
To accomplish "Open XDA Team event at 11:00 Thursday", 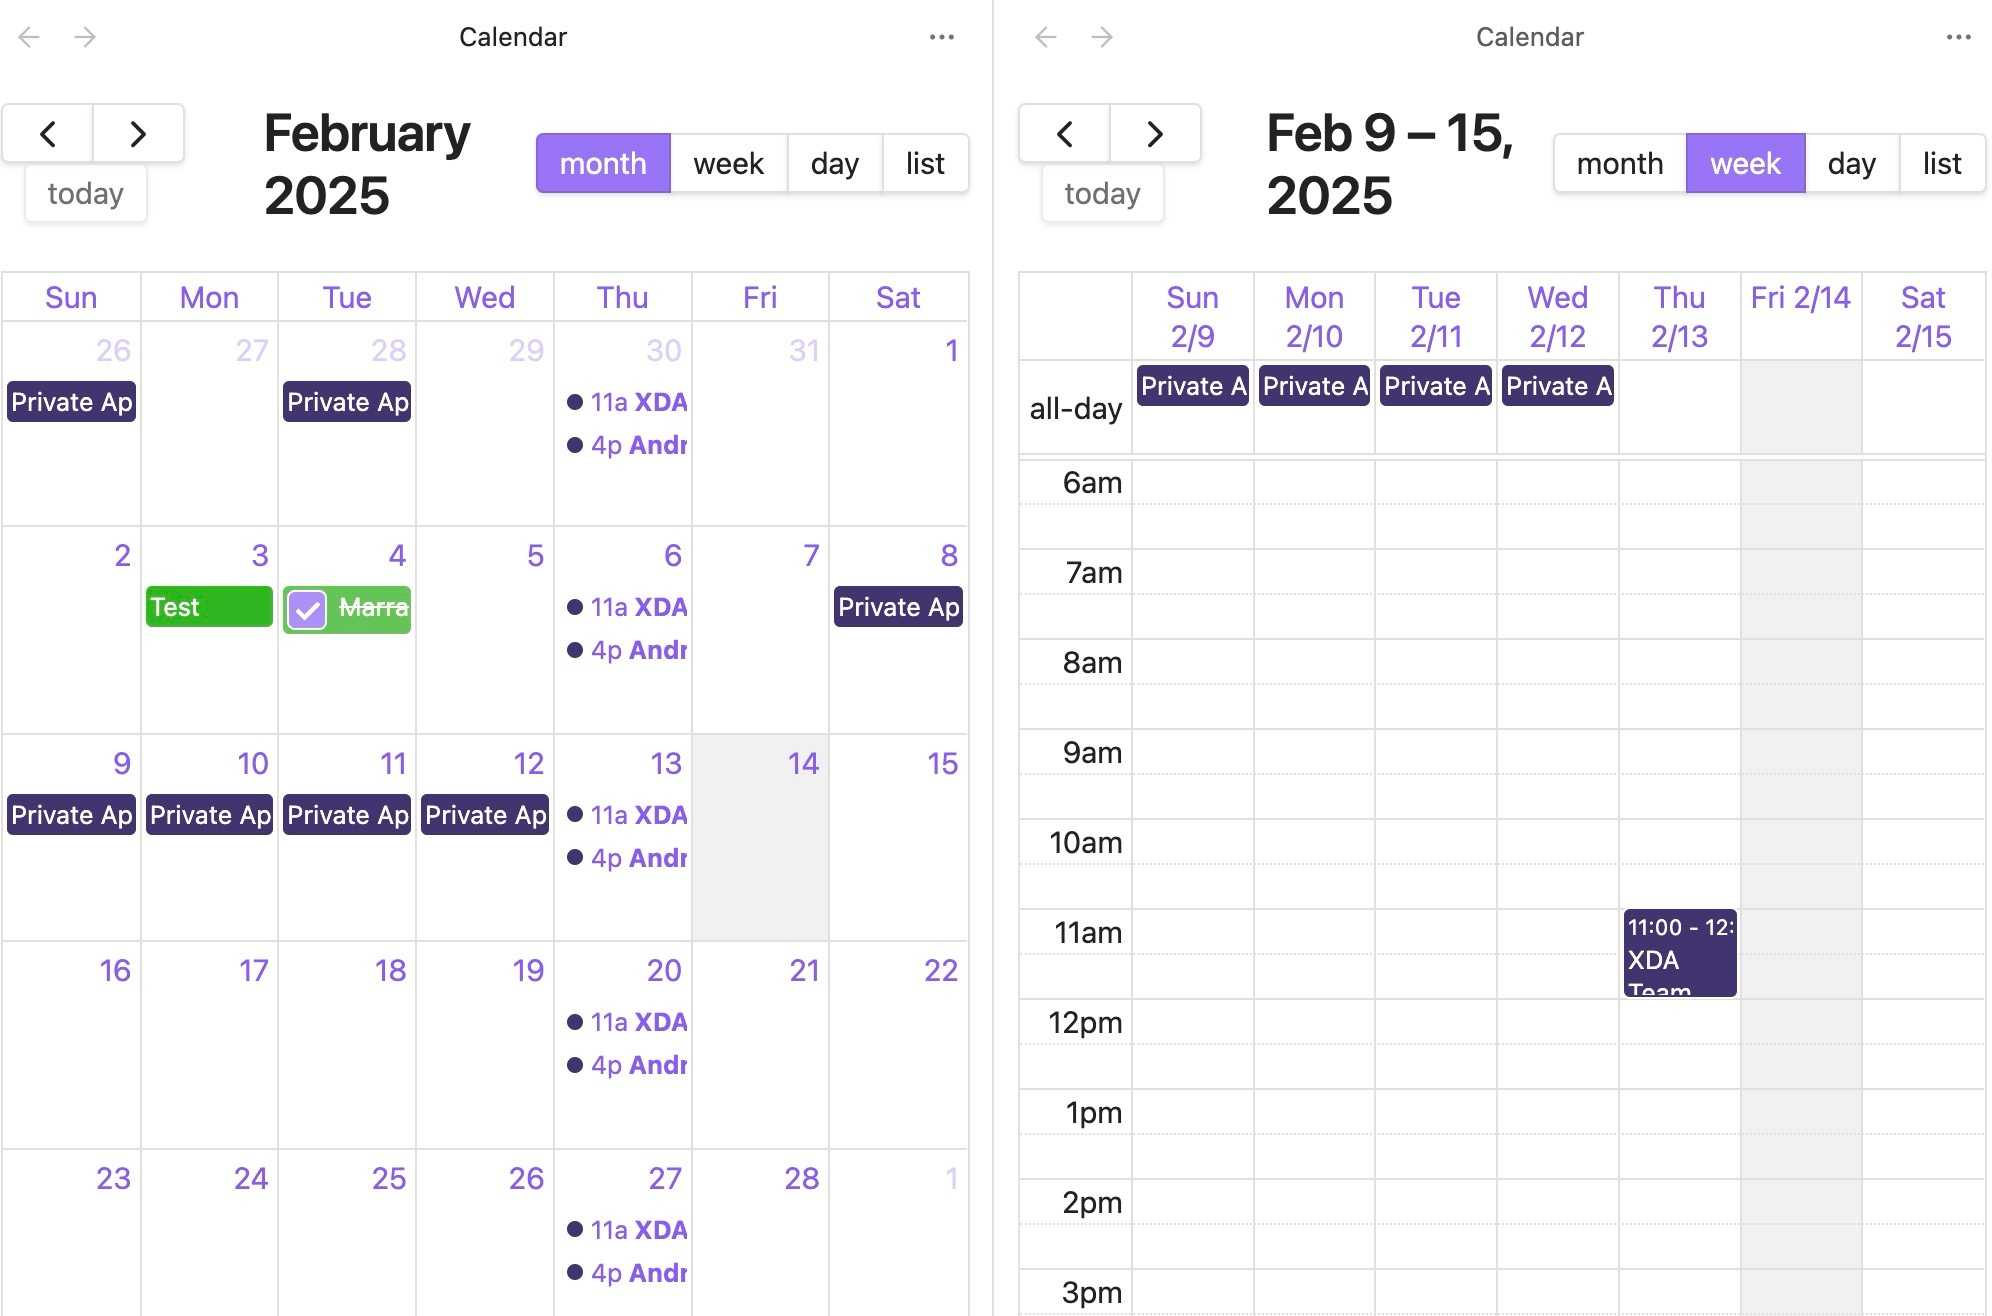I will (x=1679, y=953).
